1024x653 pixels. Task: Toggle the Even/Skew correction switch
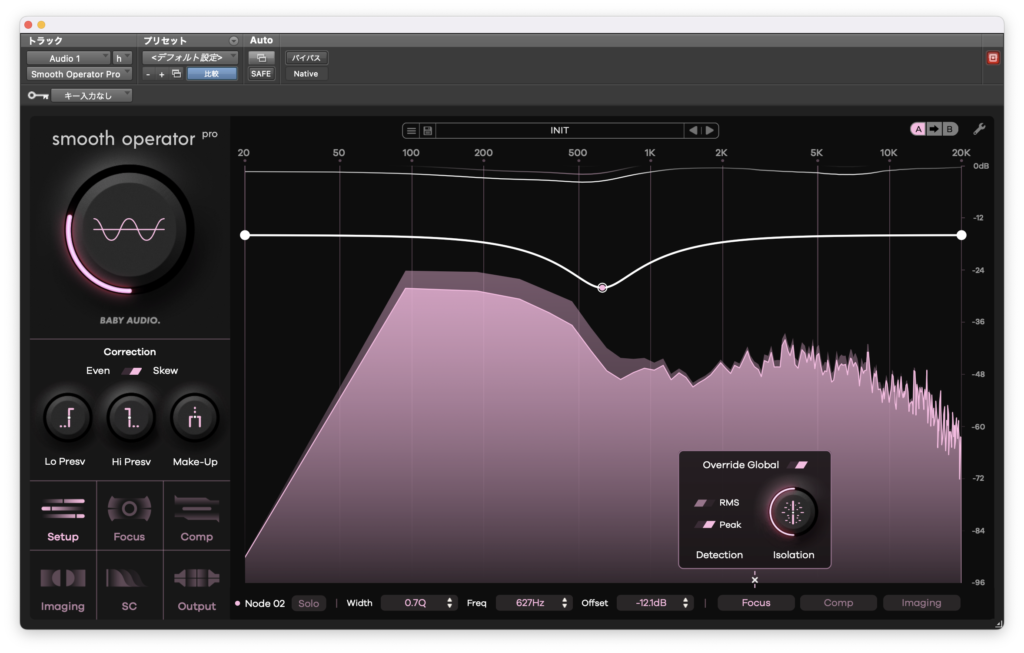132,371
